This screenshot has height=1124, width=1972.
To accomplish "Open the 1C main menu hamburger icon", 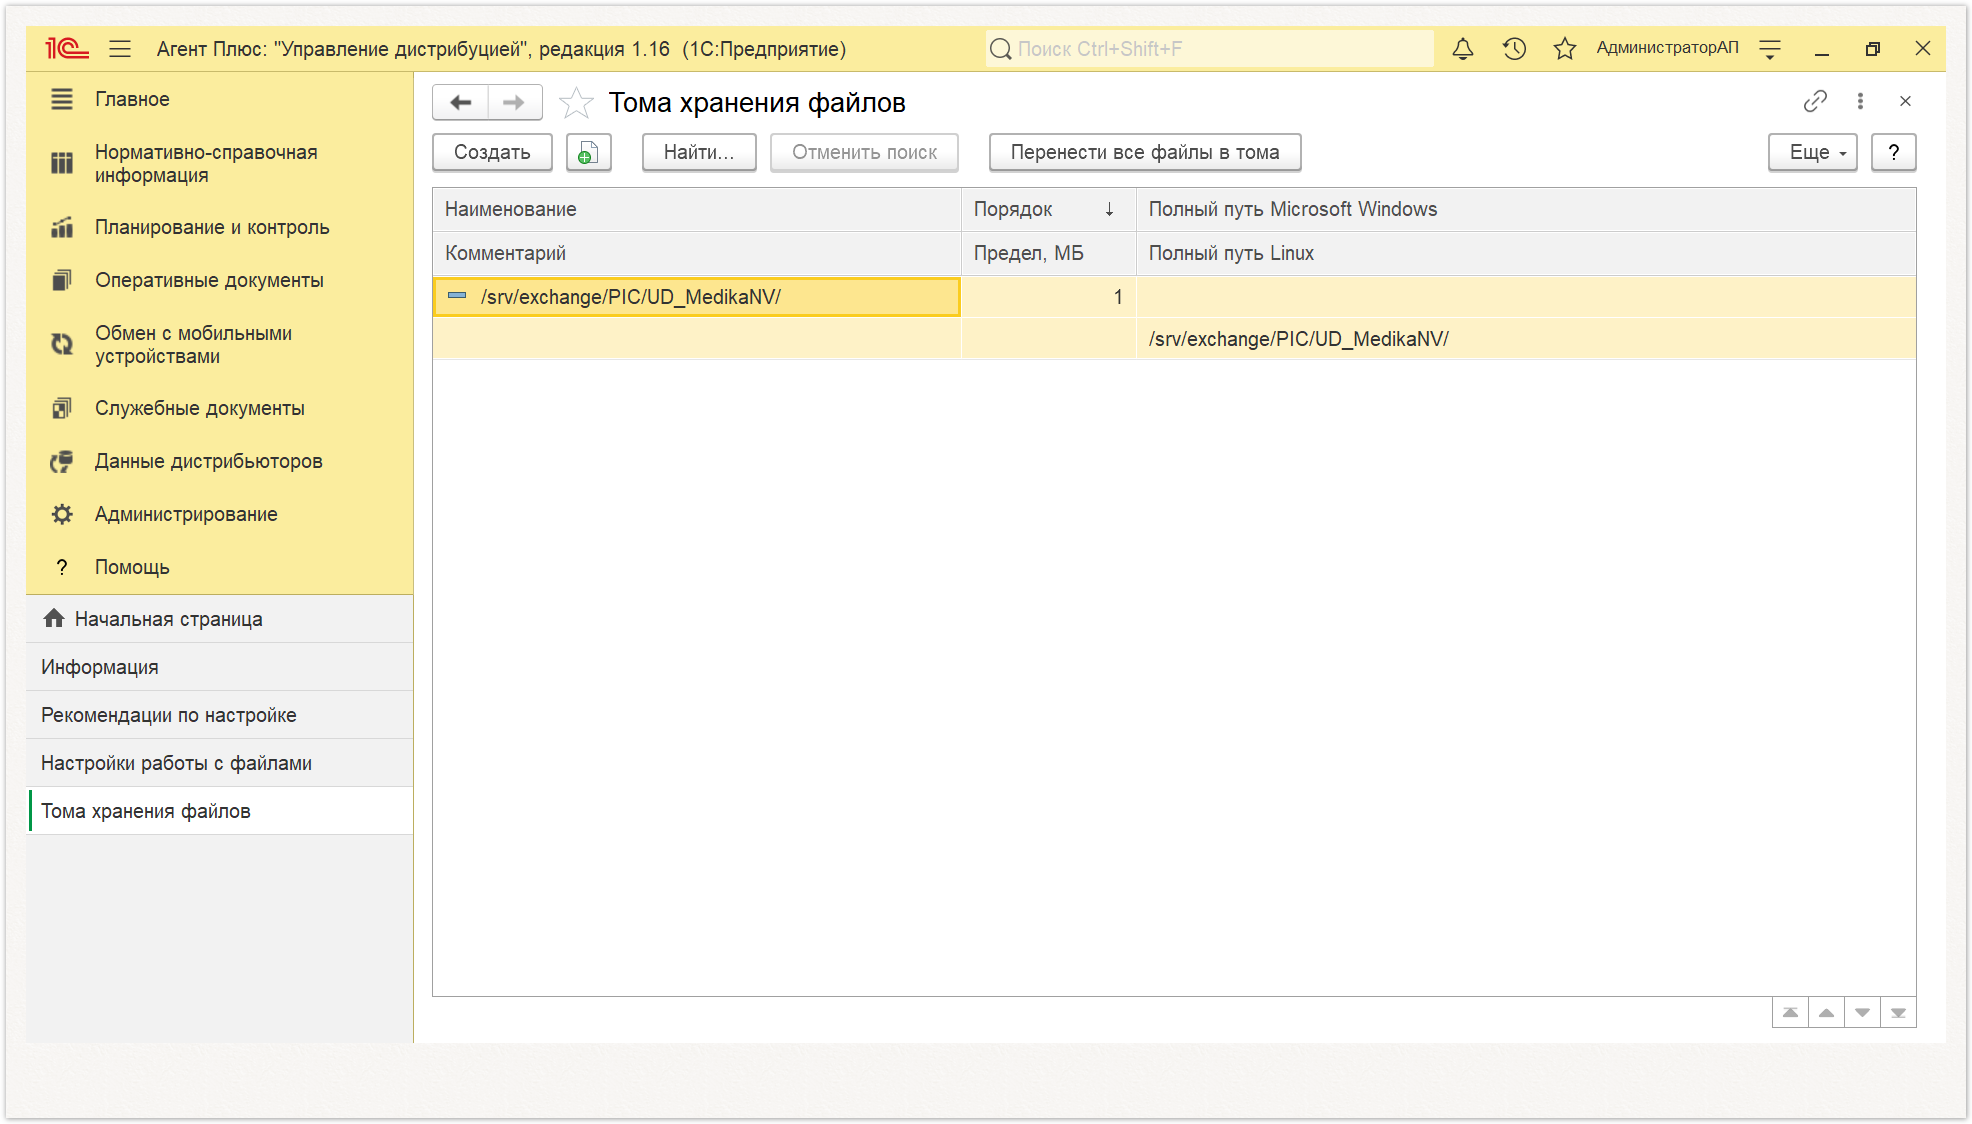I will click(x=120, y=48).
